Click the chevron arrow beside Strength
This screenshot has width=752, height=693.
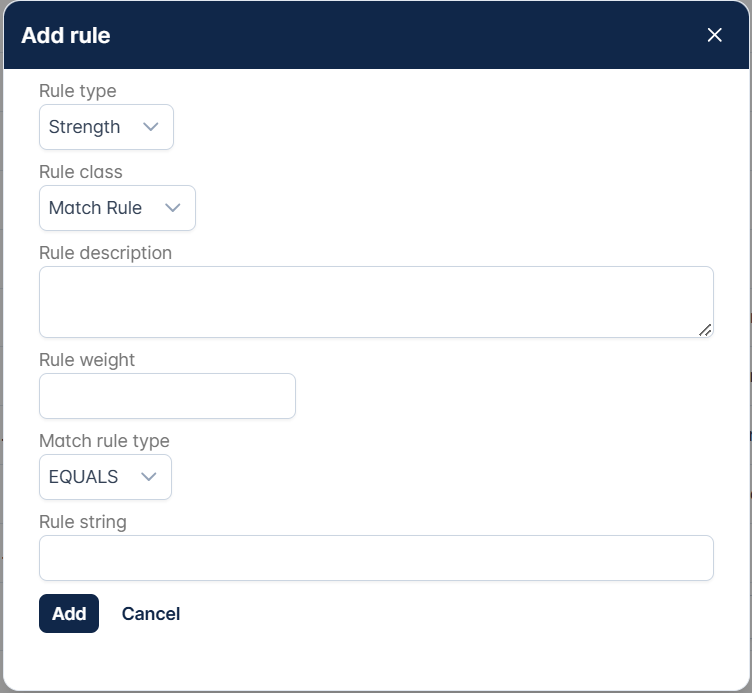tap(151, 127)
